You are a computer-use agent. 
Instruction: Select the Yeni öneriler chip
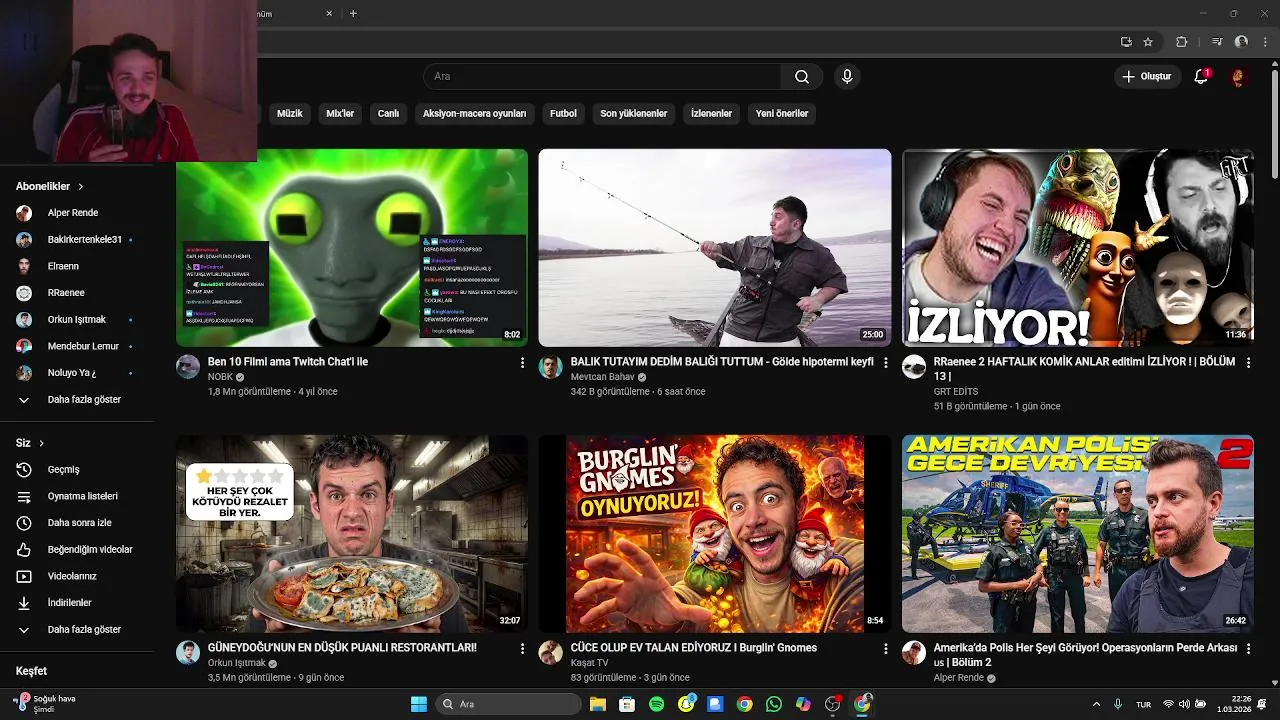(x=782, y=114)
